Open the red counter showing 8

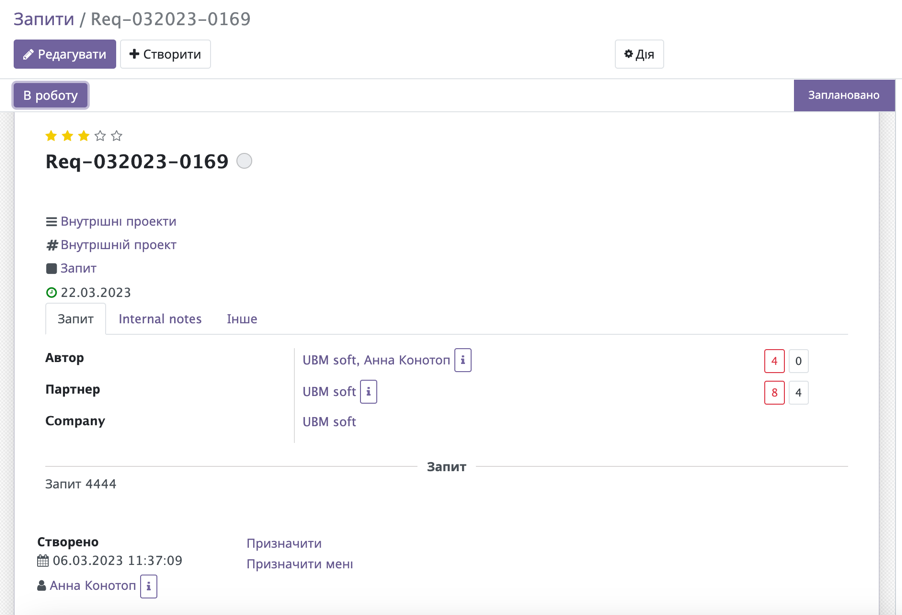click(774, 392)
